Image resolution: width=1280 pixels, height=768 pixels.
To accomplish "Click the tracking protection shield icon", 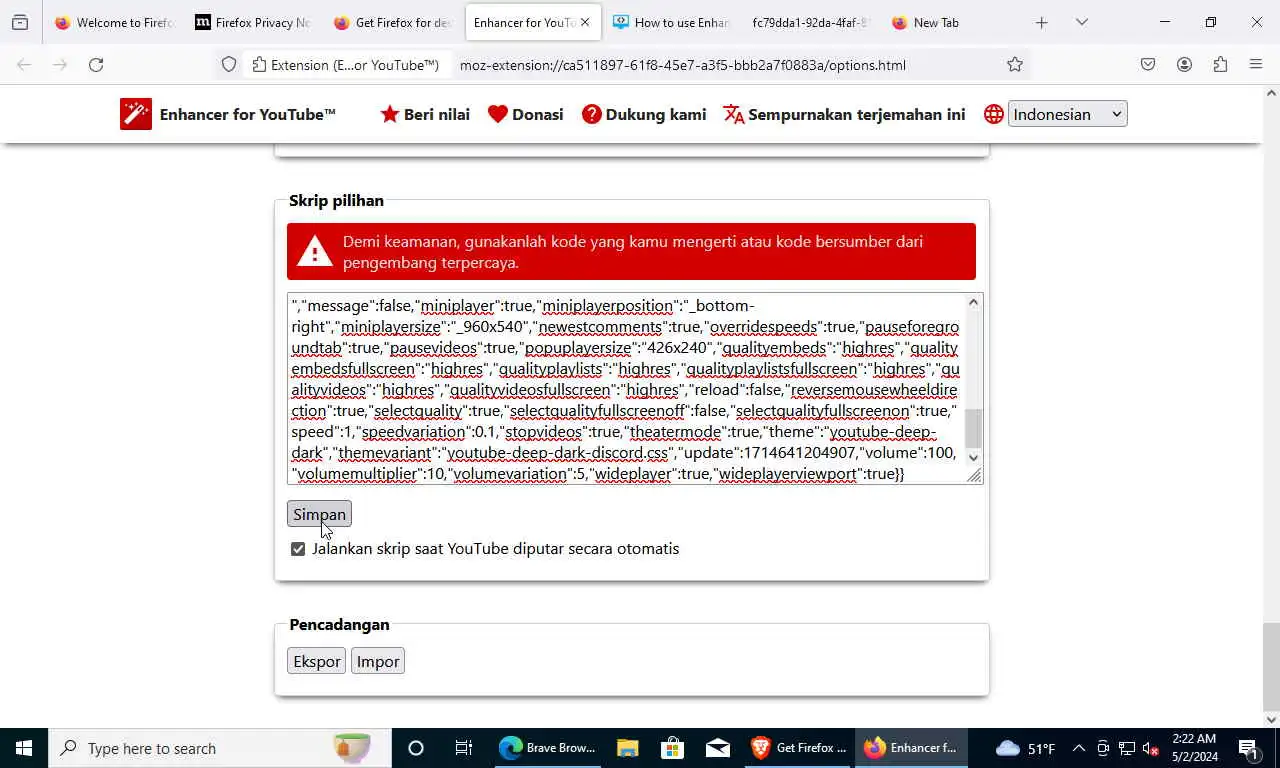I will pyautogui.click(x=229, y=65).
